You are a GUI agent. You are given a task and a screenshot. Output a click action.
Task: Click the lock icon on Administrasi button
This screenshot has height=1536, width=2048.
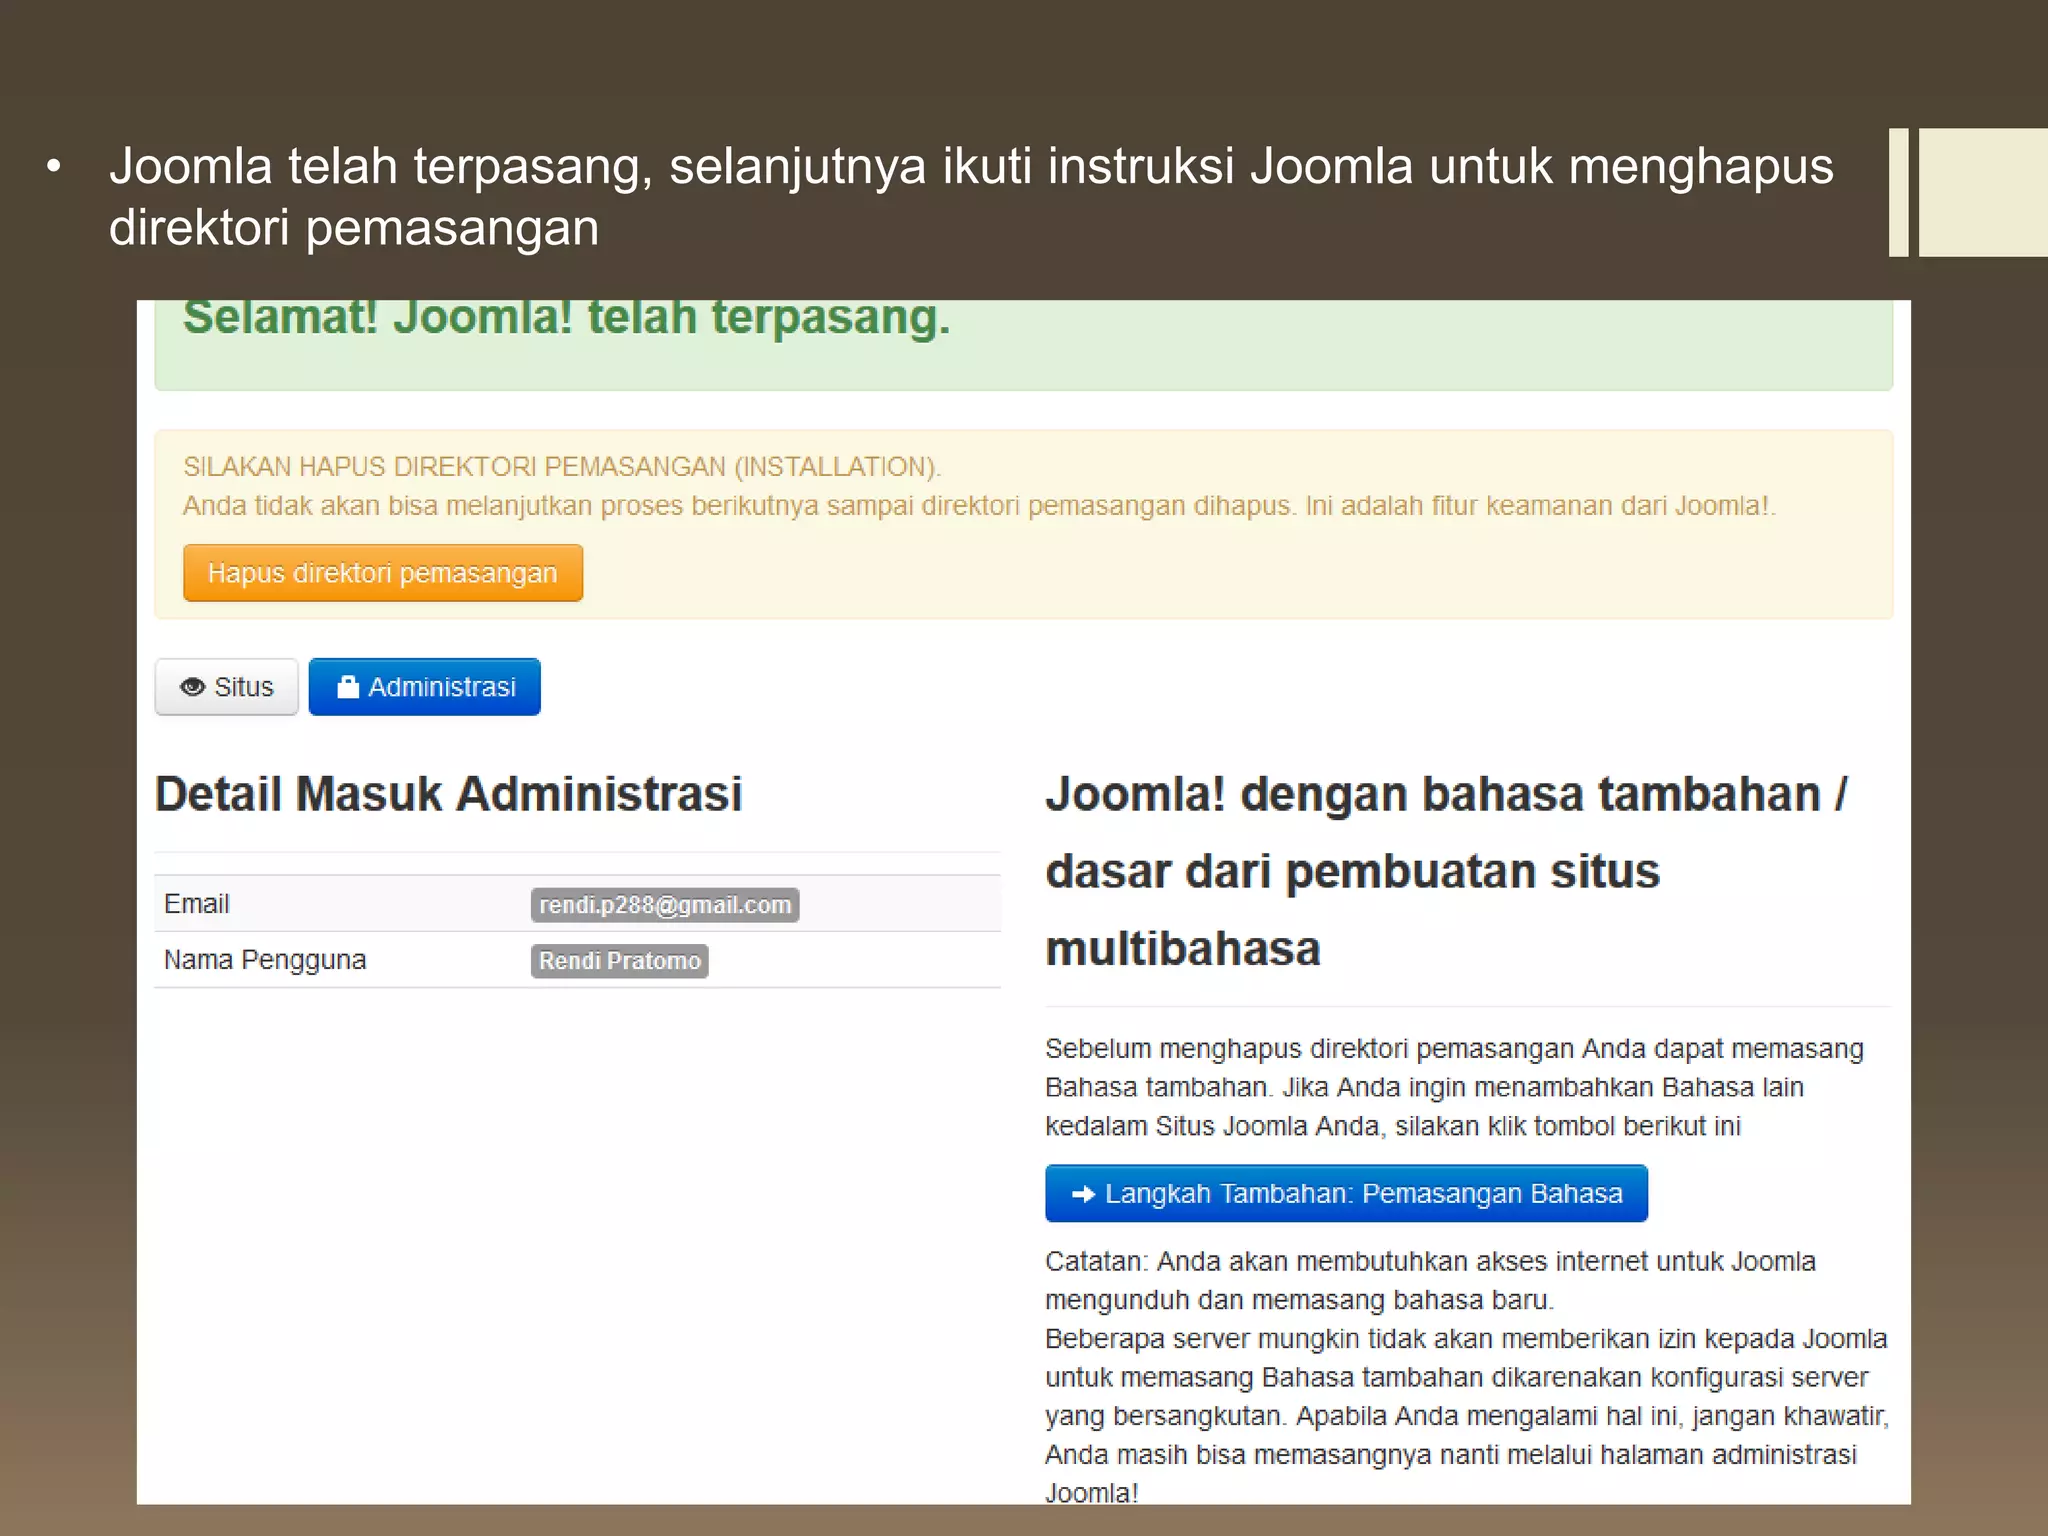pyautogui.click(x=348, y=687)
